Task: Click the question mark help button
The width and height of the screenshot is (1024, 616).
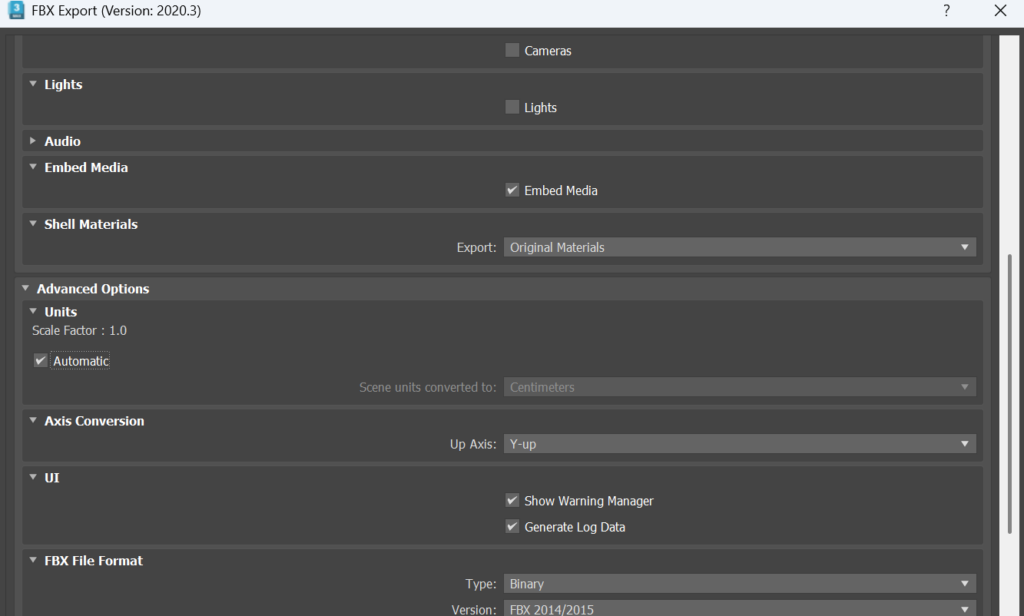Action: (x=946, y=11)
